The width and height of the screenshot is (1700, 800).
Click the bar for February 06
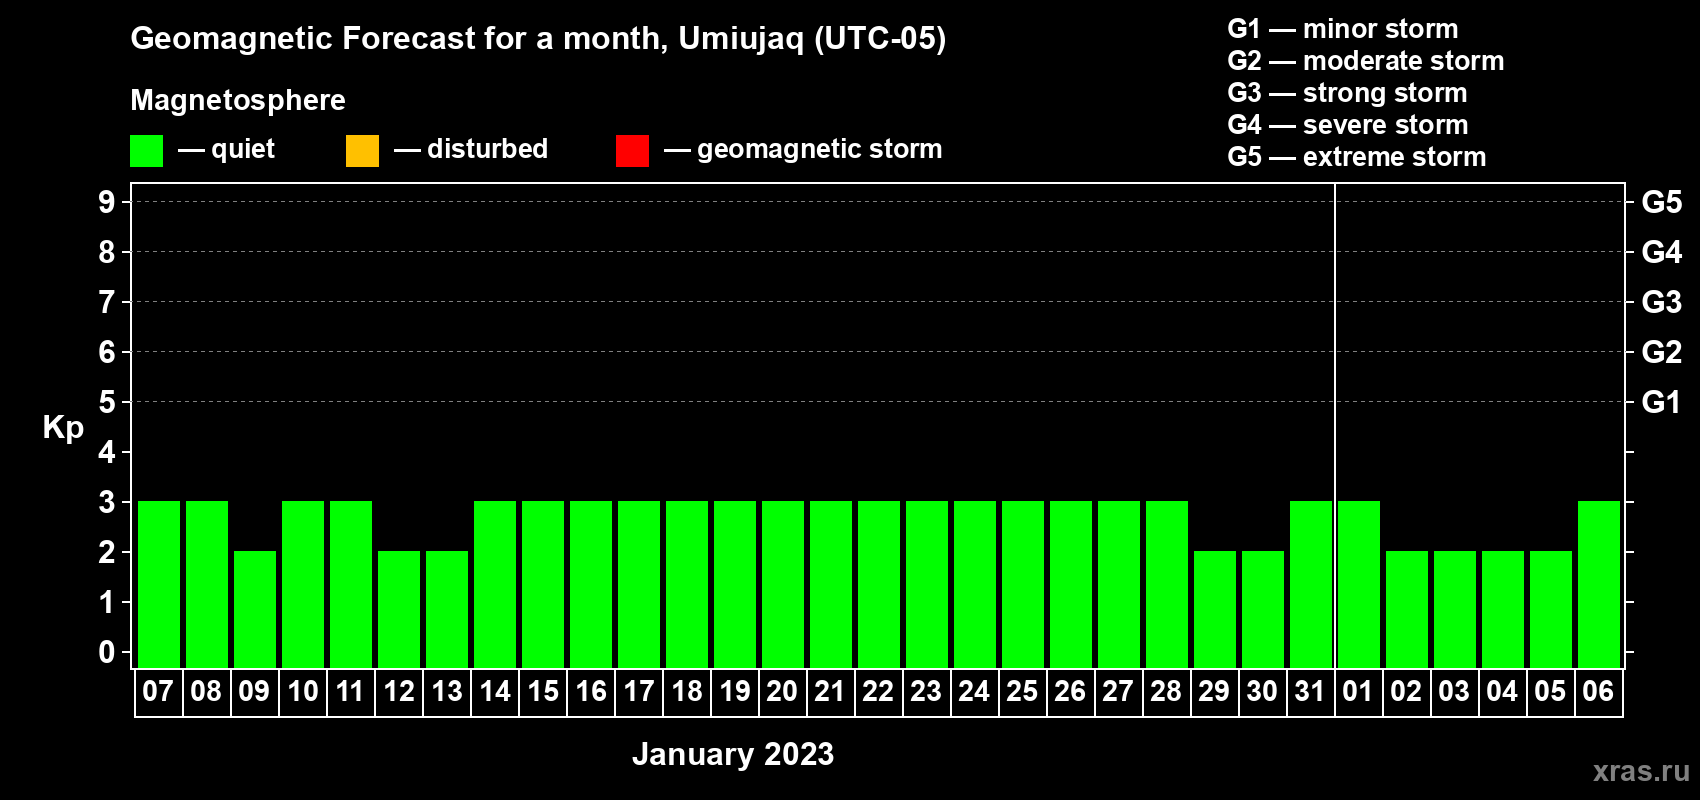pos(1599,584)
